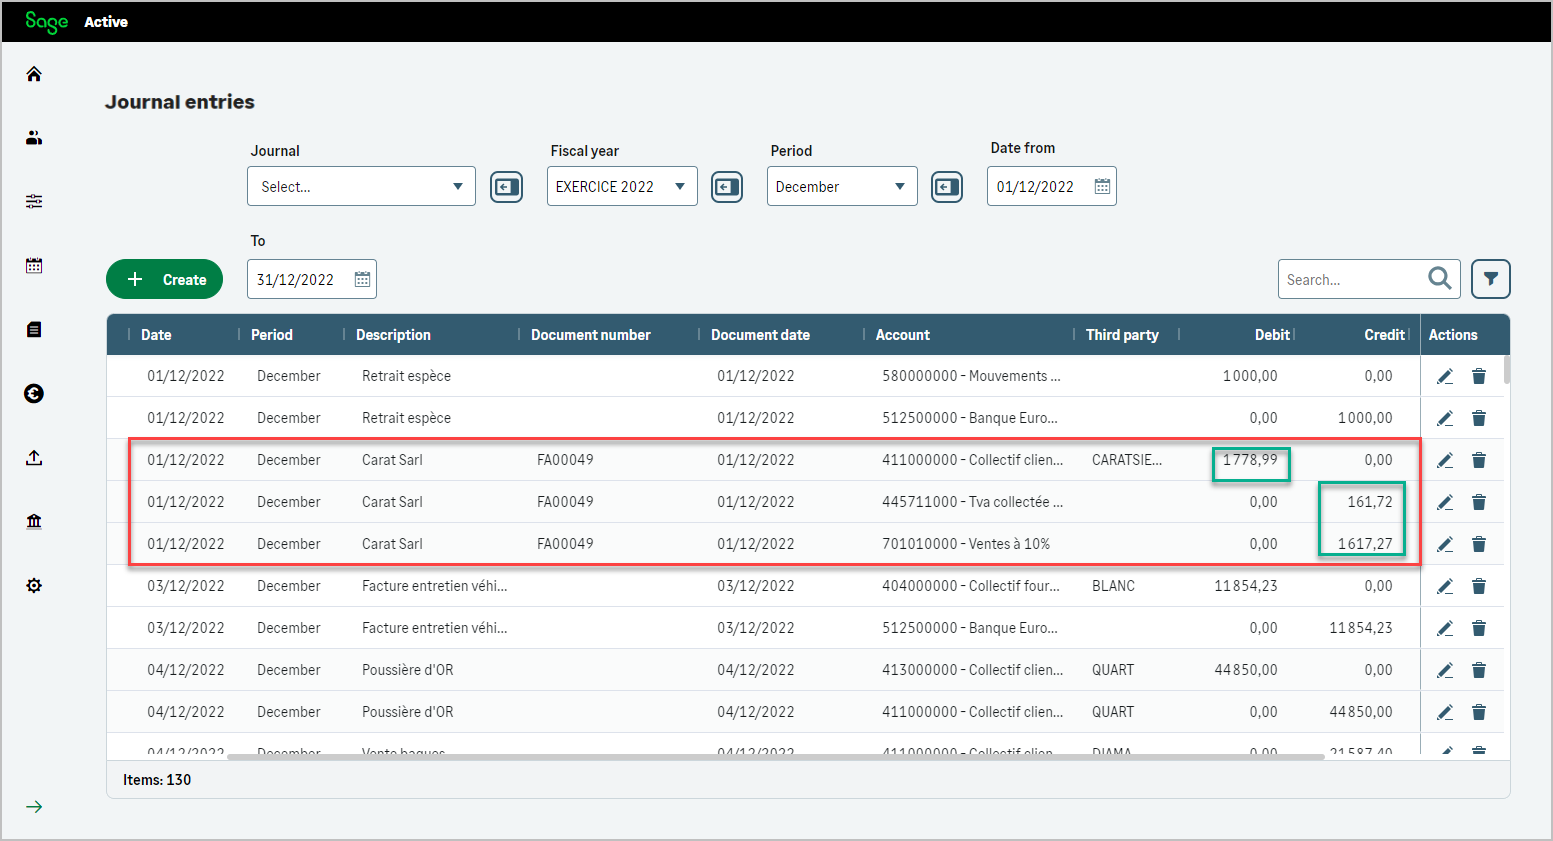
Task: Edit the Retrait espèce 512500000 entry
Action: coord(1445,418)
